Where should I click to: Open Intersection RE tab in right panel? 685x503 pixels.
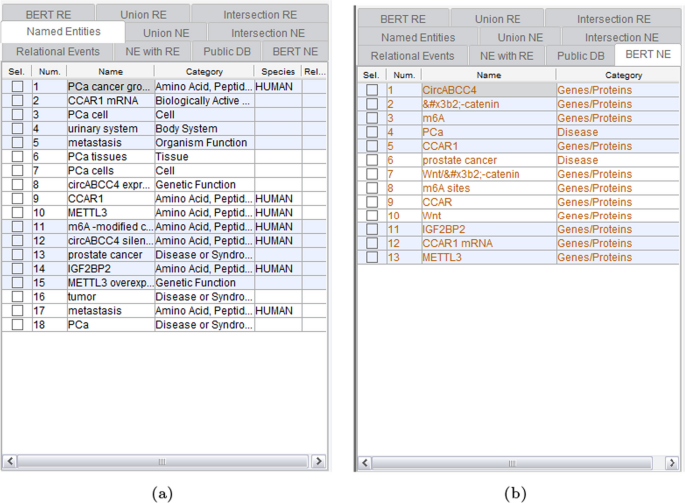pyautogui.click(x=613, y=19)
